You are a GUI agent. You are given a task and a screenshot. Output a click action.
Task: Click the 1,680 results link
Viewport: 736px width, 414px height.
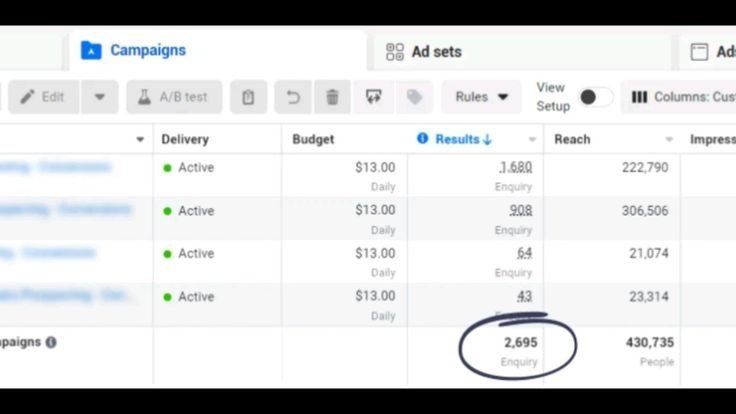click(x=516, y=167)
